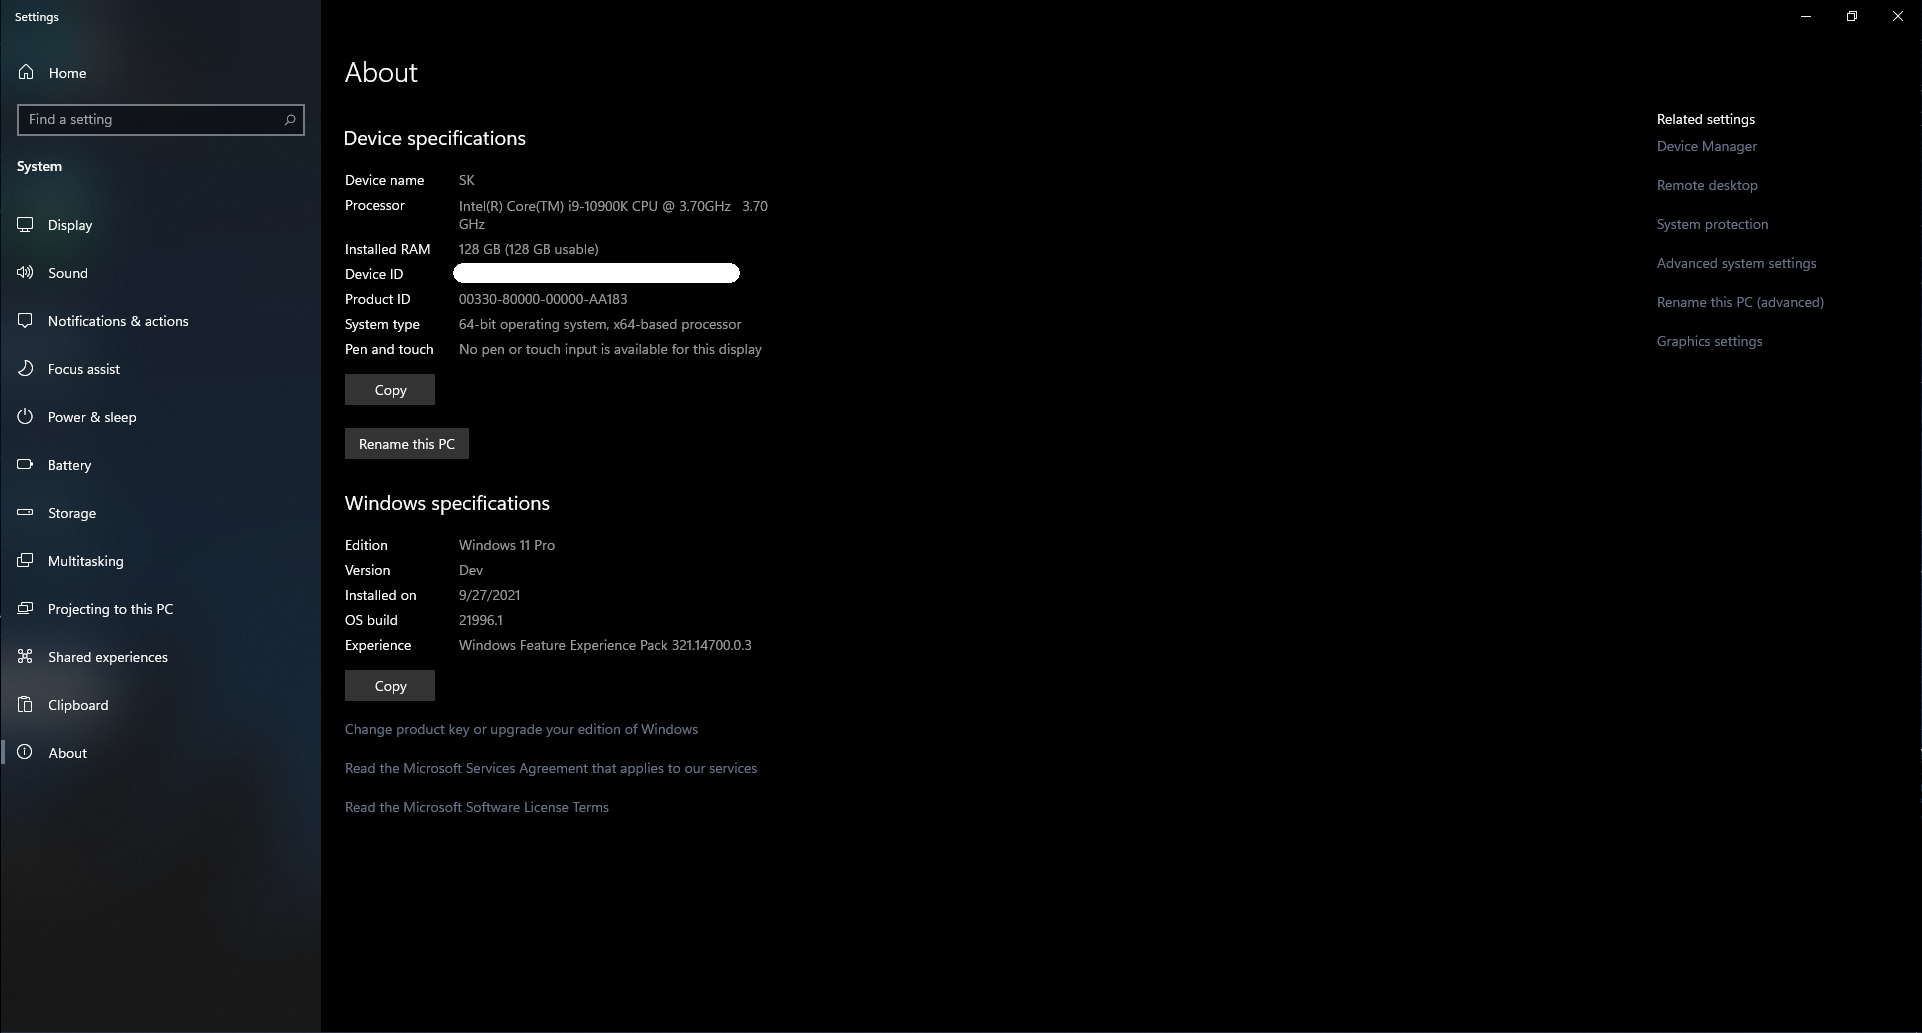Select Focus assist in sidebar
This screenshot has height=1033, width=1922.
click(x=160, y=369)
